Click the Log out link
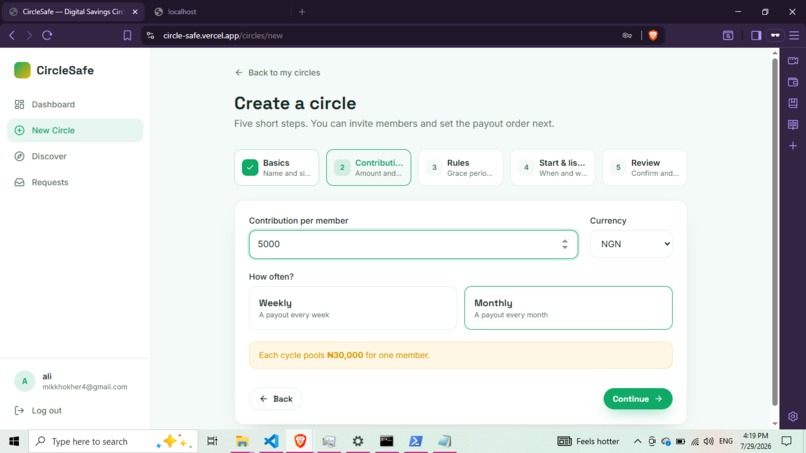Image resolution: width=806 pixels, height=453 pixels. point(39,410)
